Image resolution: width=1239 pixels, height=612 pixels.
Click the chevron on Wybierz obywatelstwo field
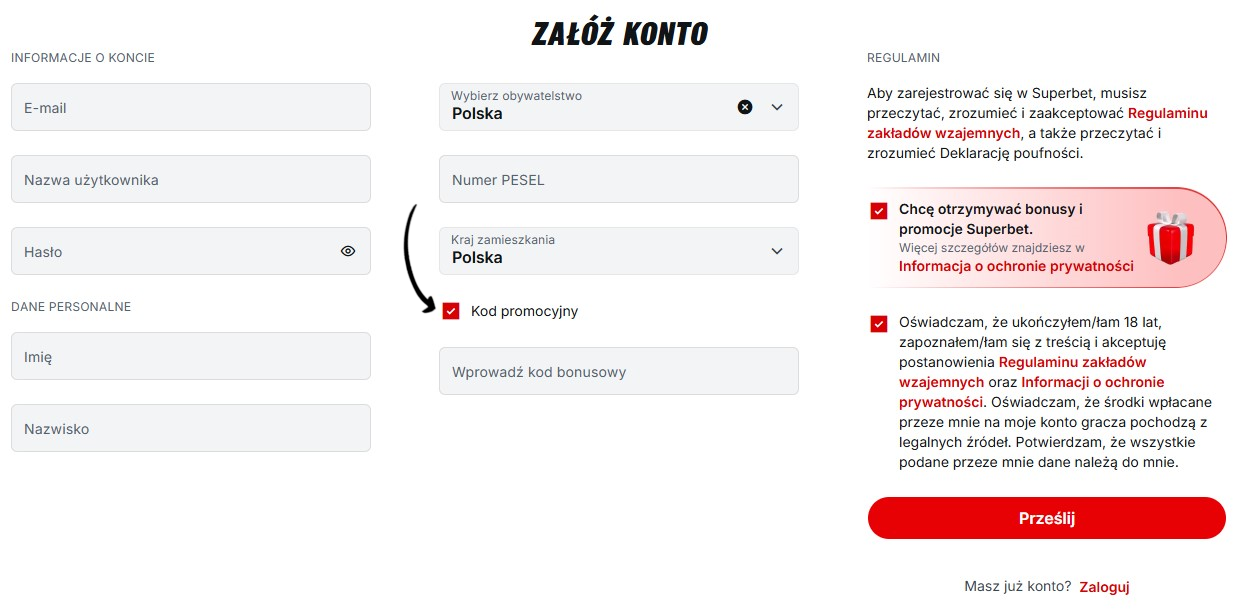click(776, 106)
